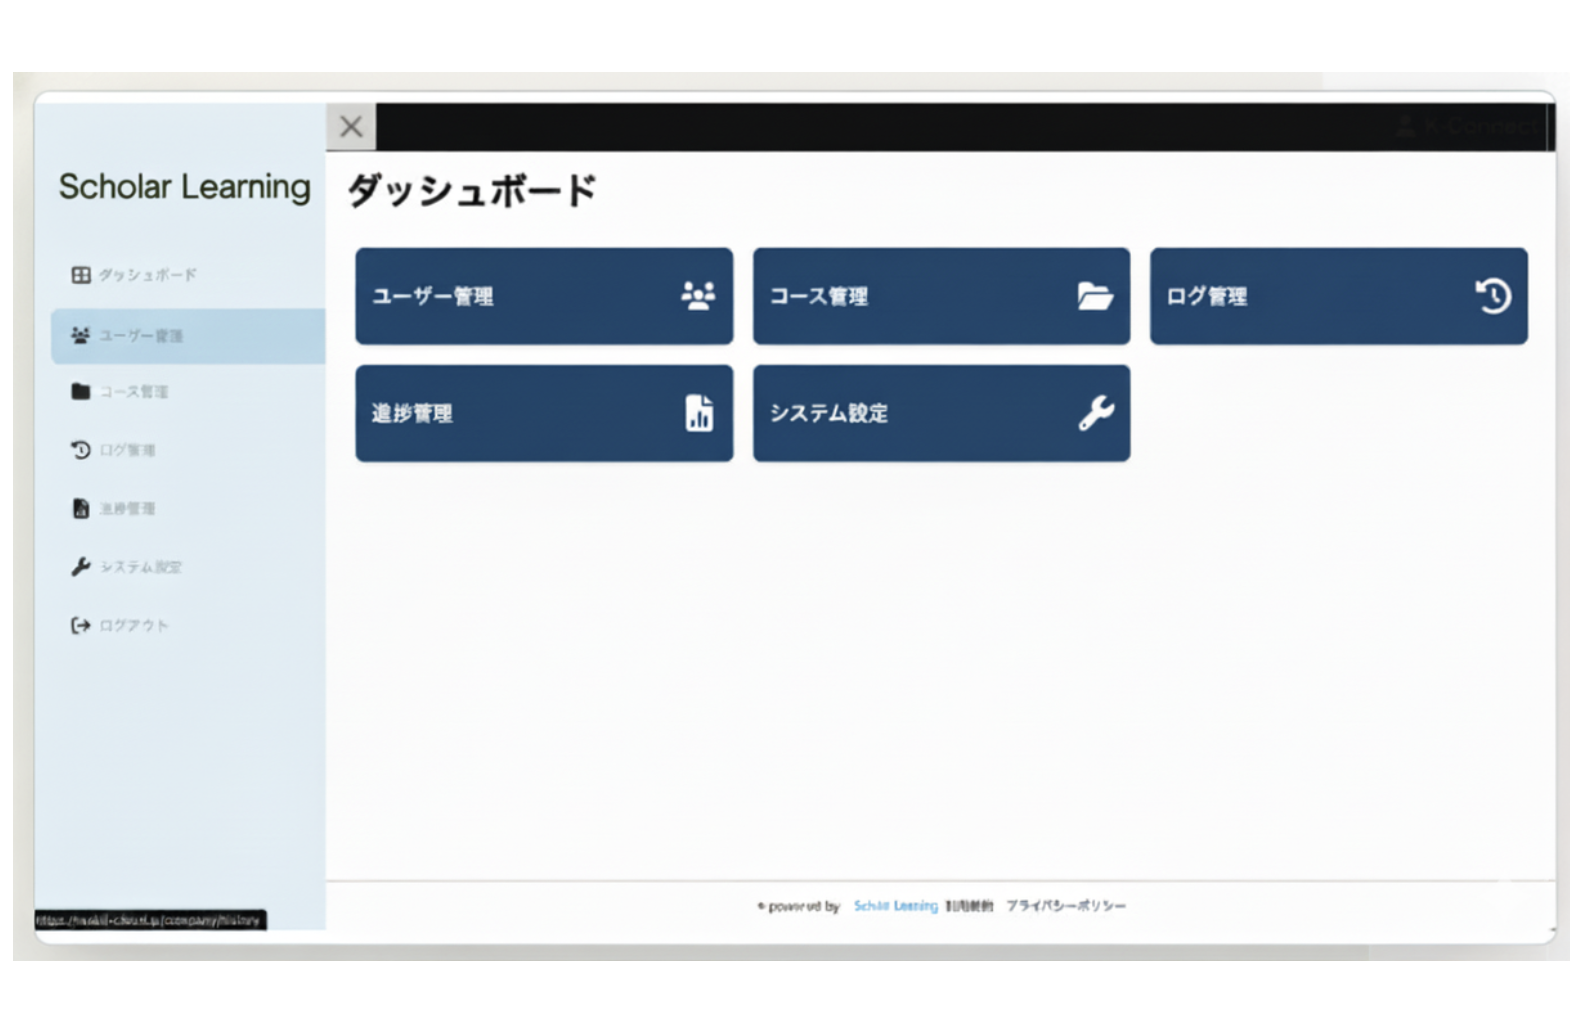
Task: Click the chart document icon on 進捗管理 card
Action: click(x=698, y=413)
